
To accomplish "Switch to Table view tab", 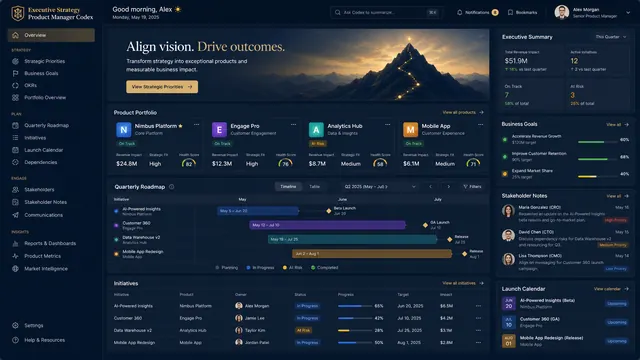I will click(314, 187).
